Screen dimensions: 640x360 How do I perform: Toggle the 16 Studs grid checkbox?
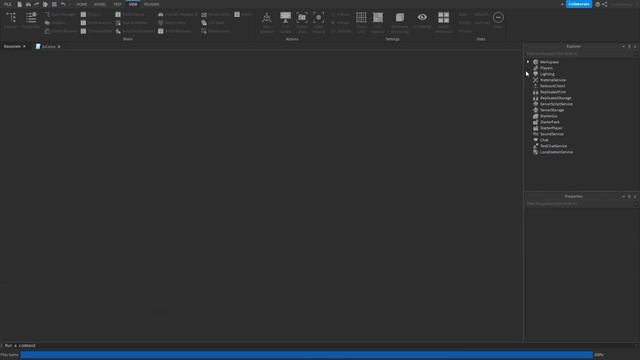coord(341,31)
